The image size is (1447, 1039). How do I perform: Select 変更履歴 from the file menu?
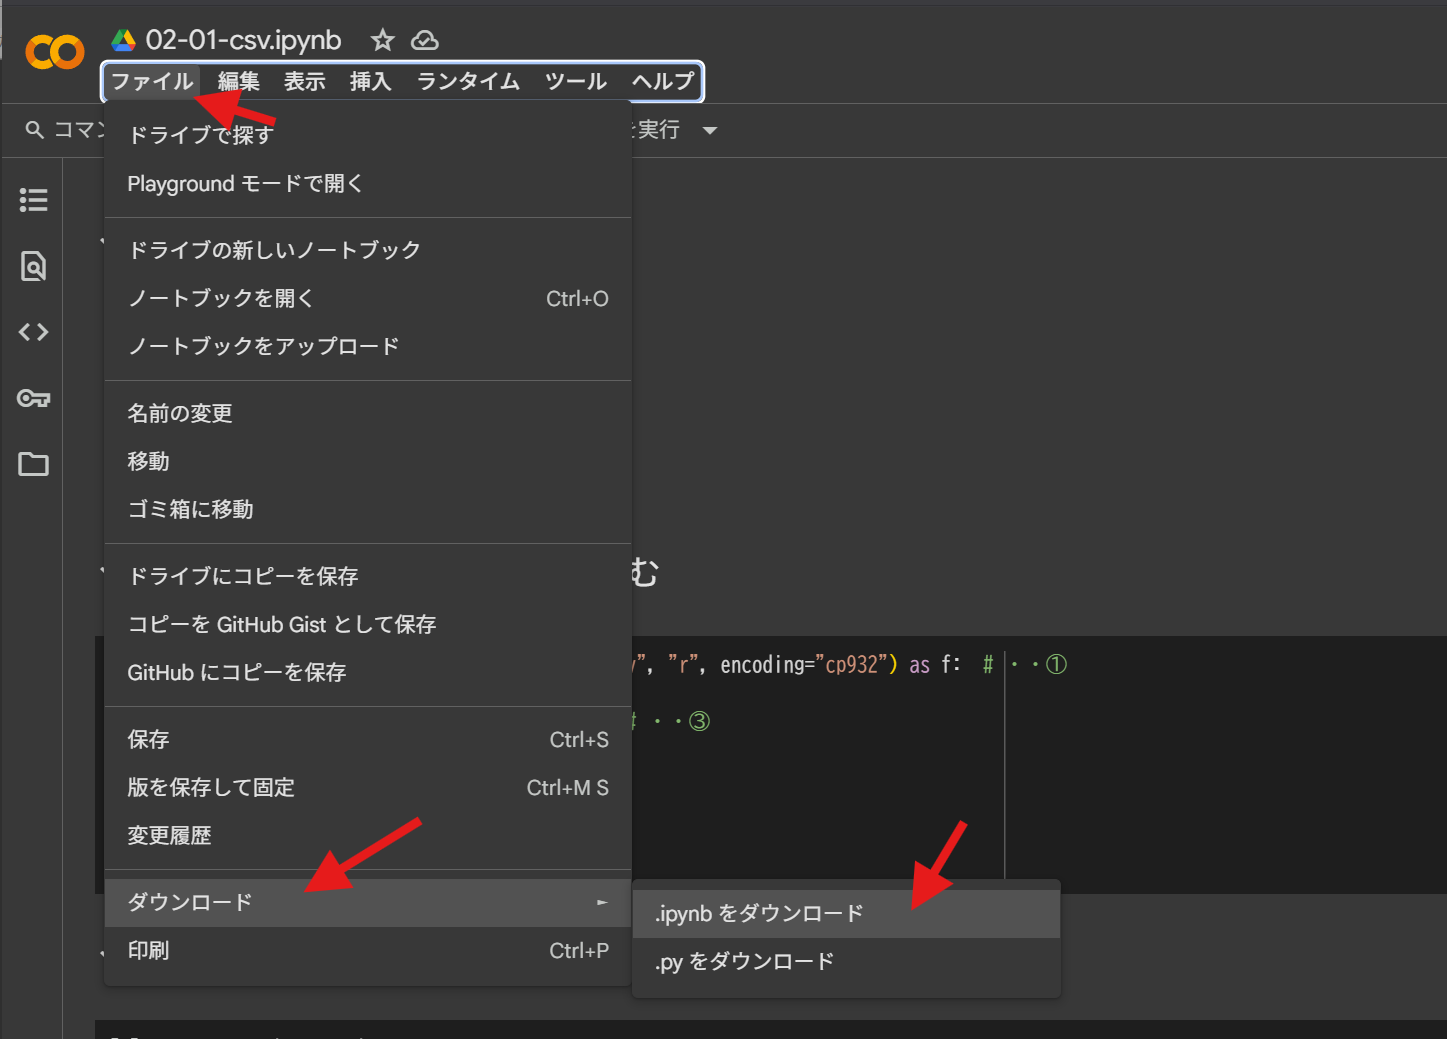coord(169,835)
